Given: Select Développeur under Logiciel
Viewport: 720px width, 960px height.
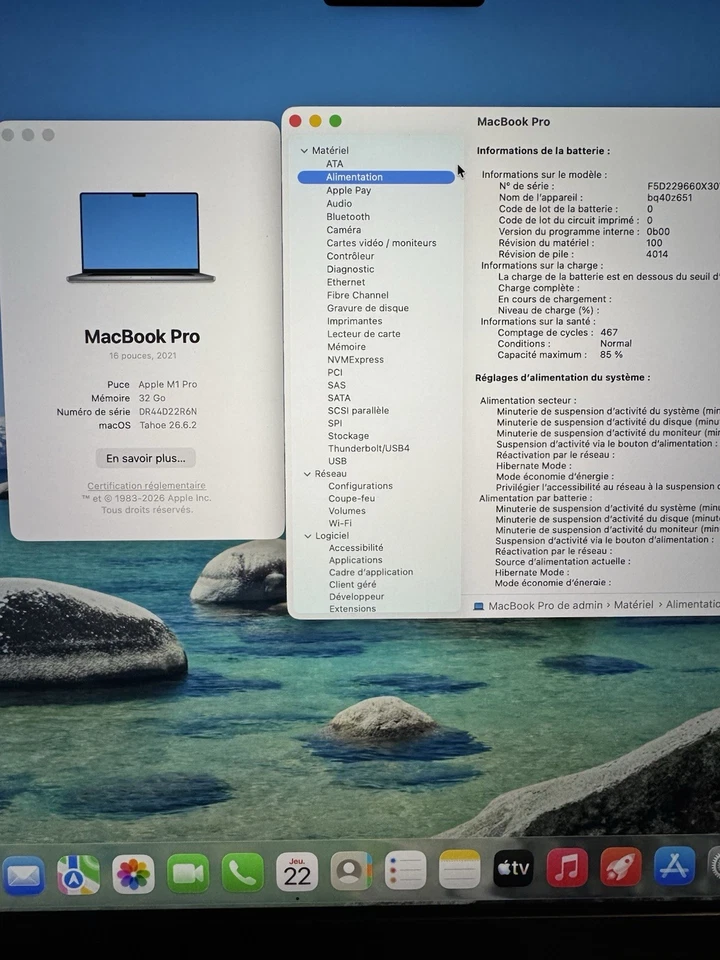Looking at the screenshot, I should click(x=357, y=596).
